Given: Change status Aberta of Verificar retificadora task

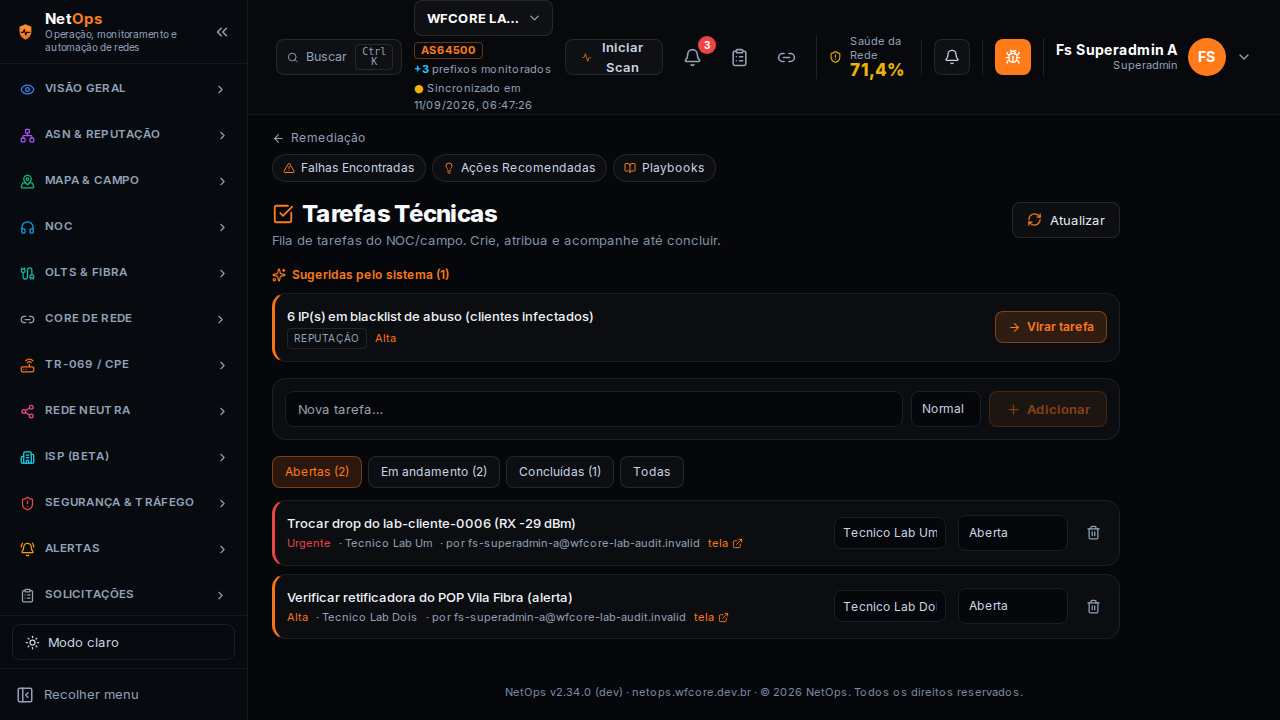Looking at the screenshot, I should pos(1013,606).
